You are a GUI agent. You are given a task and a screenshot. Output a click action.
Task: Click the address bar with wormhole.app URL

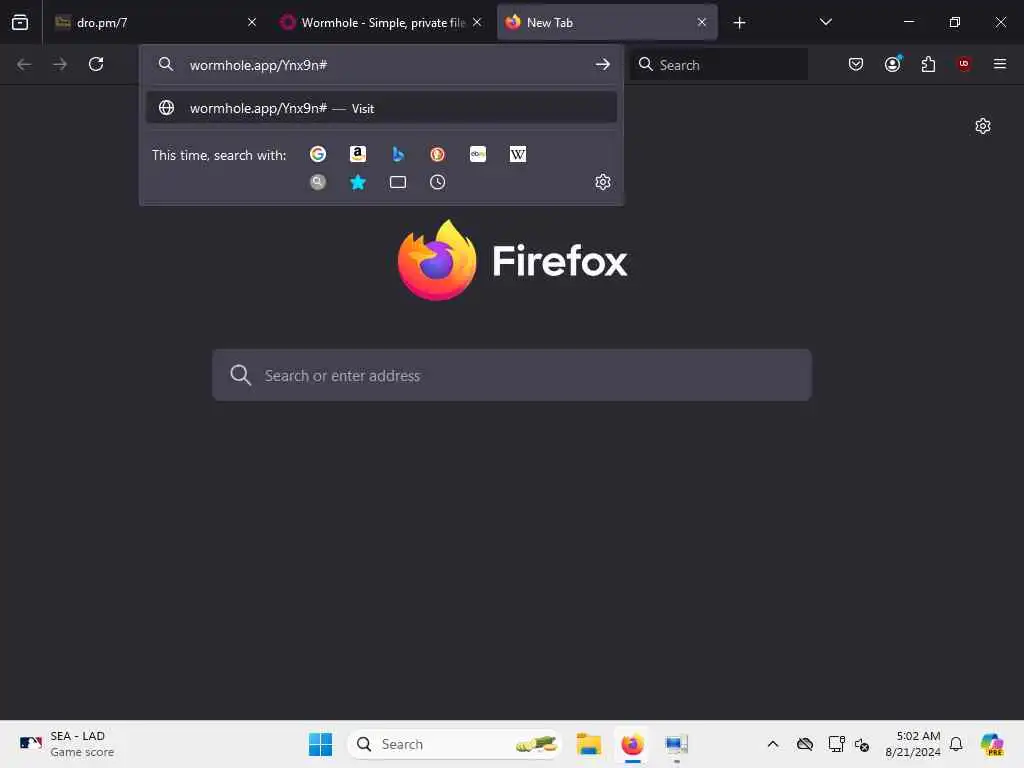[382, 65]
